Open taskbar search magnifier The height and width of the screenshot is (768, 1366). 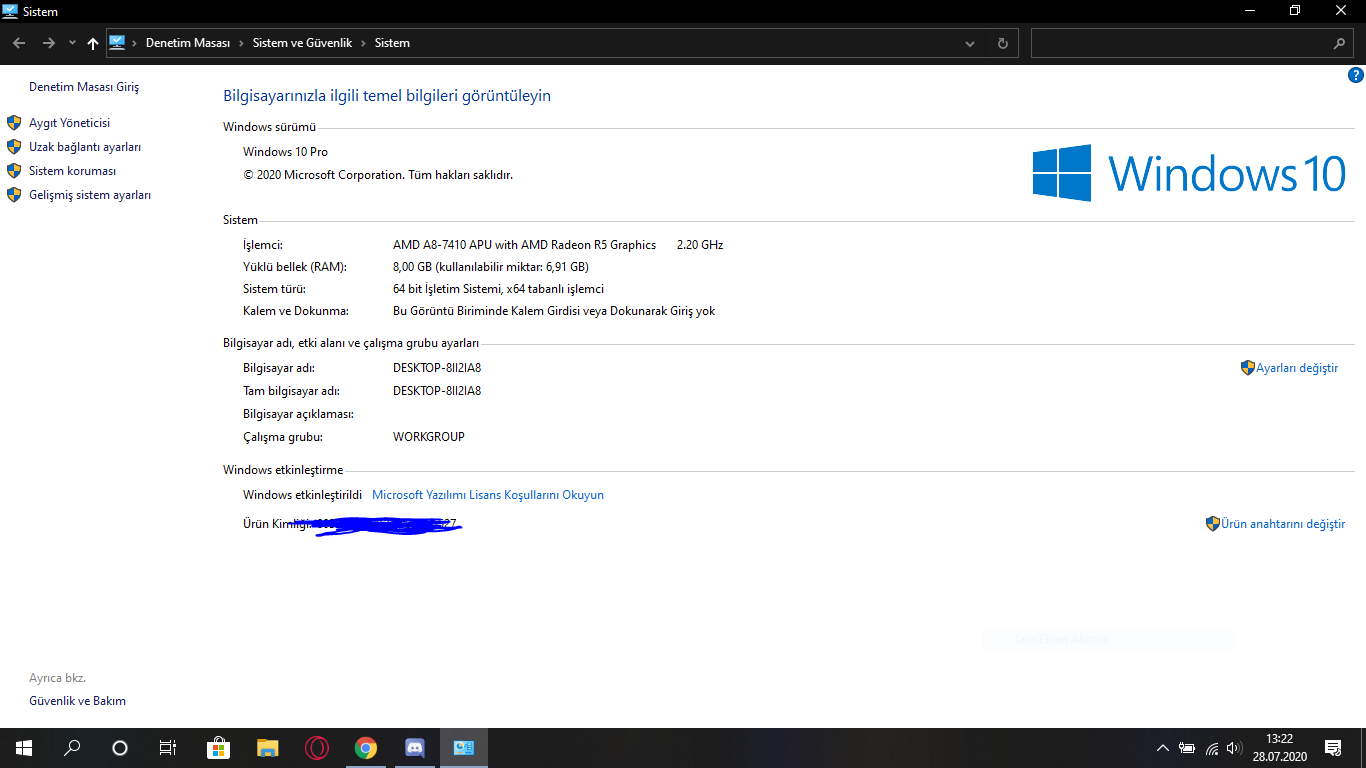pyautogui.click(x=72, y=747)
